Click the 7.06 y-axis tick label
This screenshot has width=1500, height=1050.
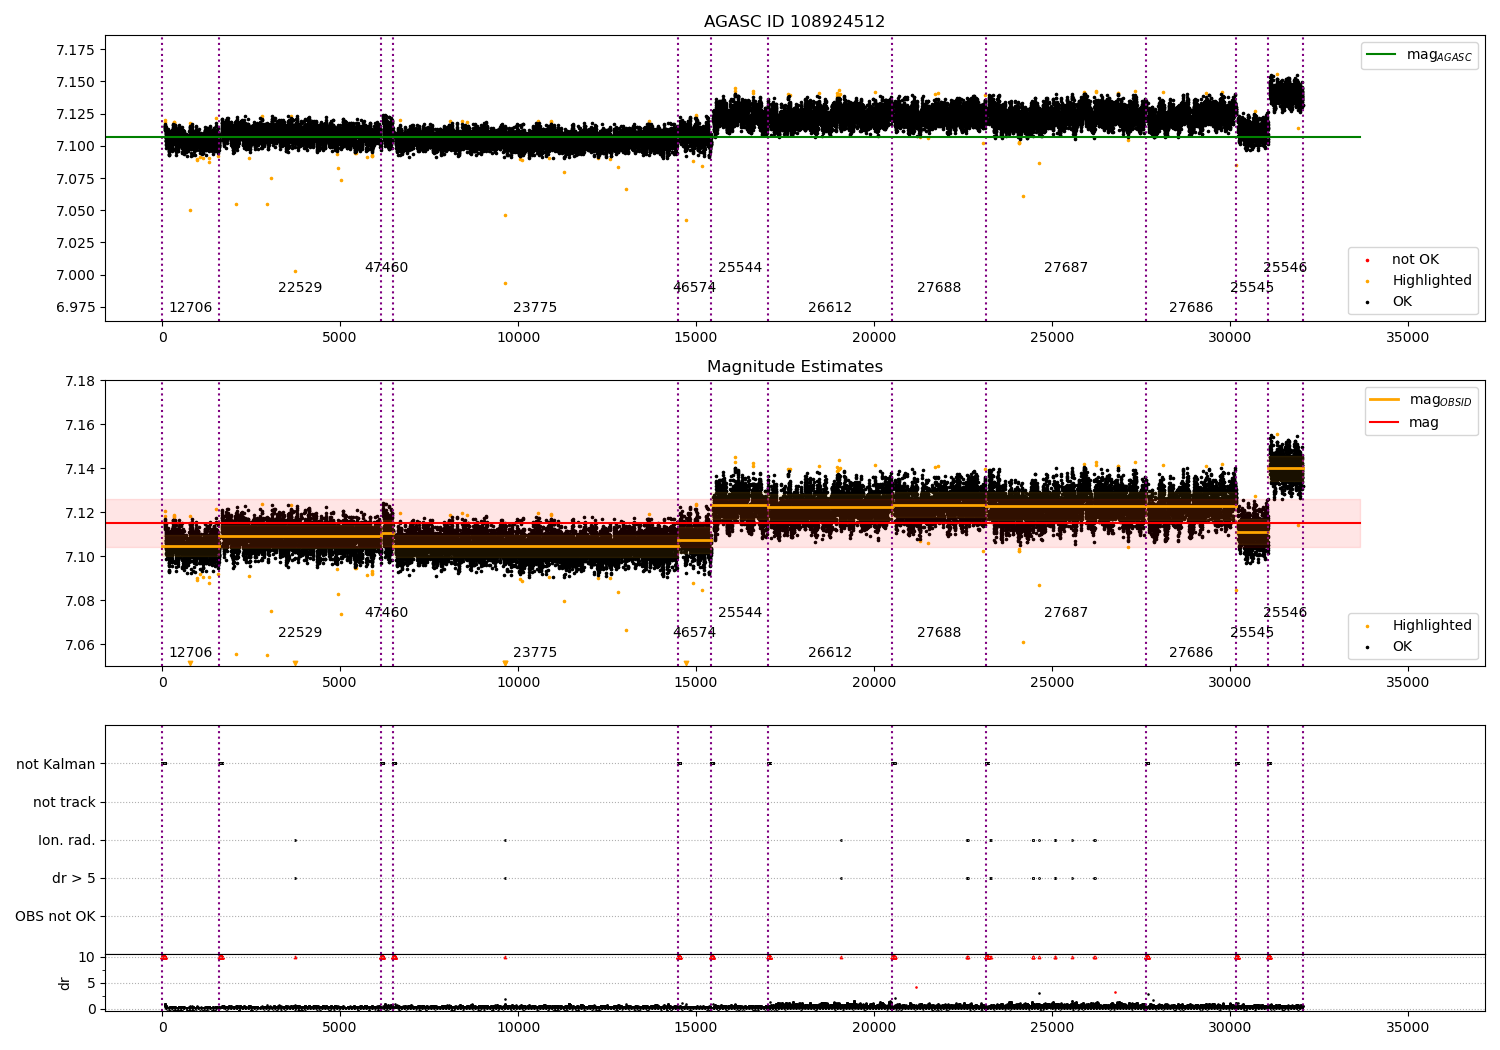coord(80,645)
